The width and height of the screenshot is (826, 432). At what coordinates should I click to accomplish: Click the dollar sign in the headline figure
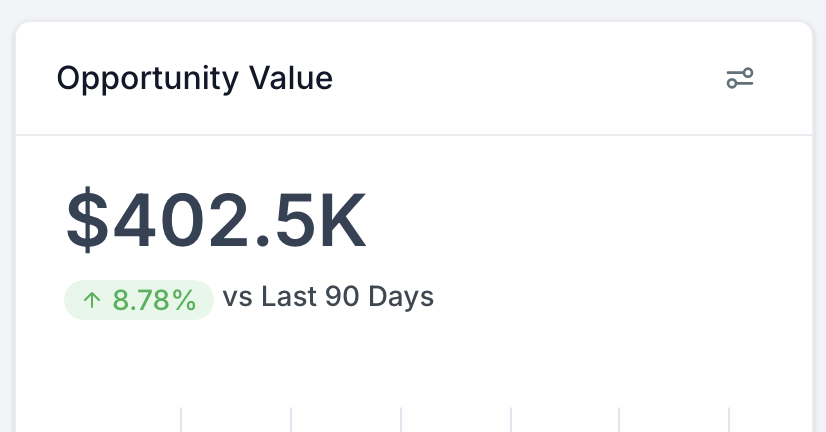(x=87, y=221)
